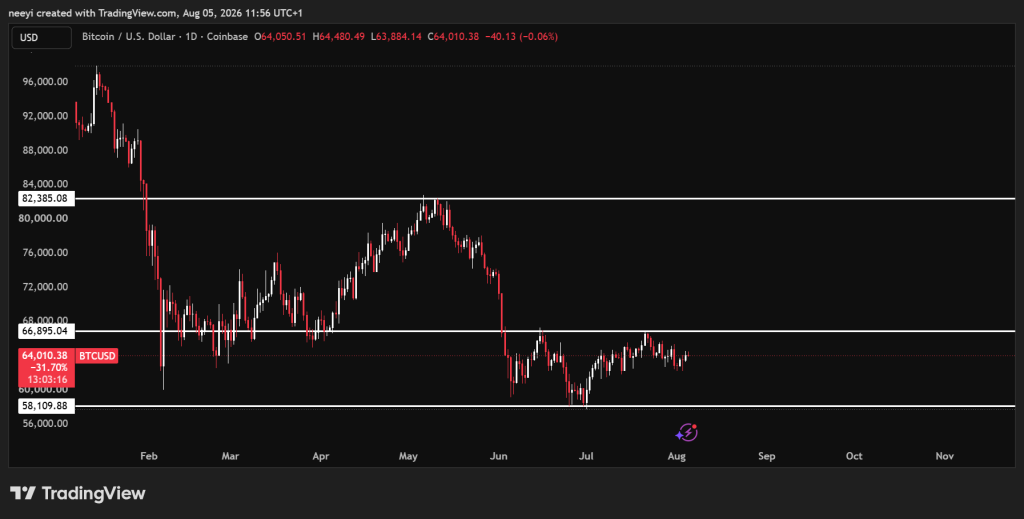The image size is (1024, 519).
Task: Click the Aug time axis label
Action: pyautogui.click(x=677, y=456)
